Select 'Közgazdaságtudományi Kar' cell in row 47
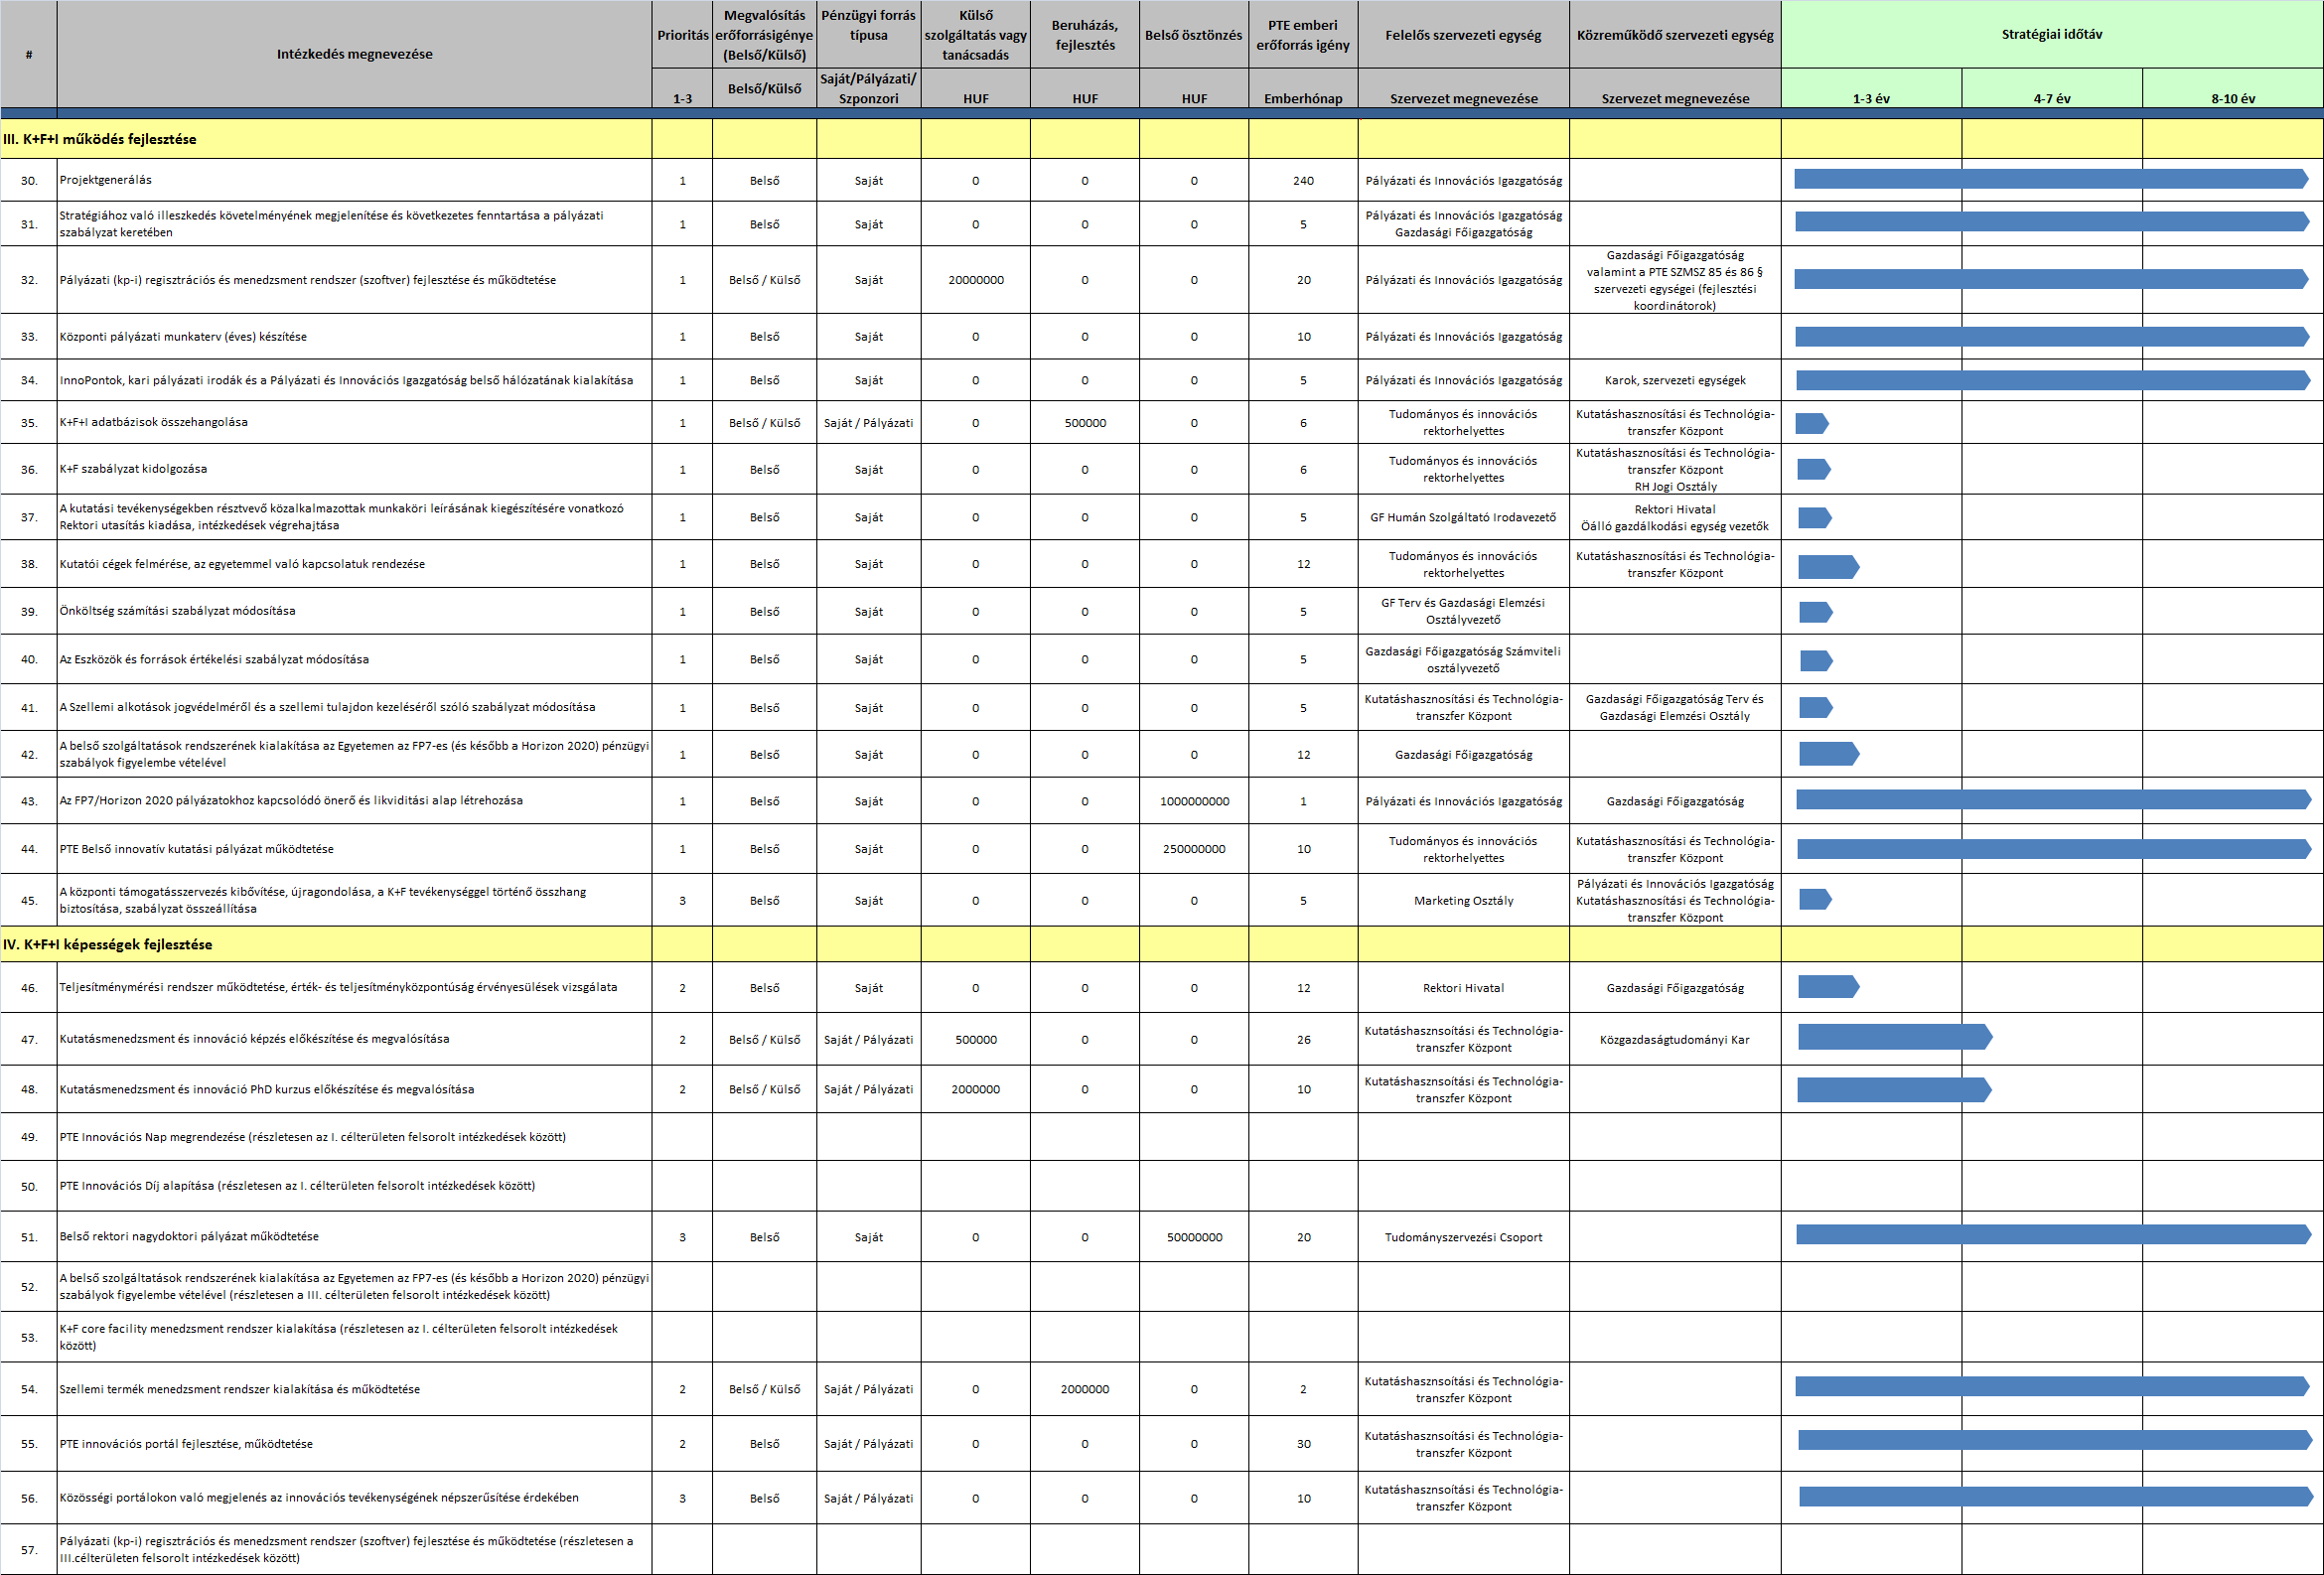 coord(1675,1040)
